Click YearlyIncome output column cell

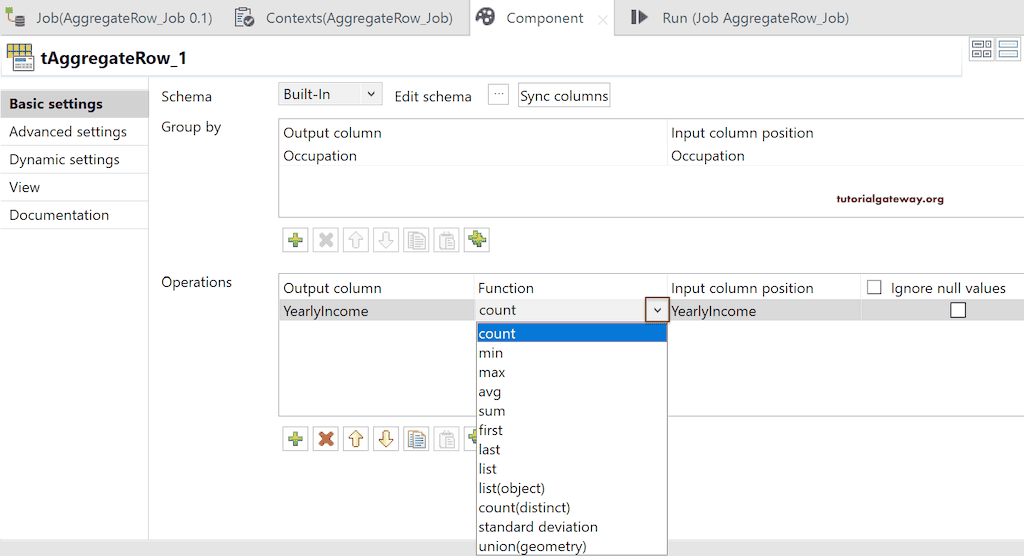tap(377, 311)
